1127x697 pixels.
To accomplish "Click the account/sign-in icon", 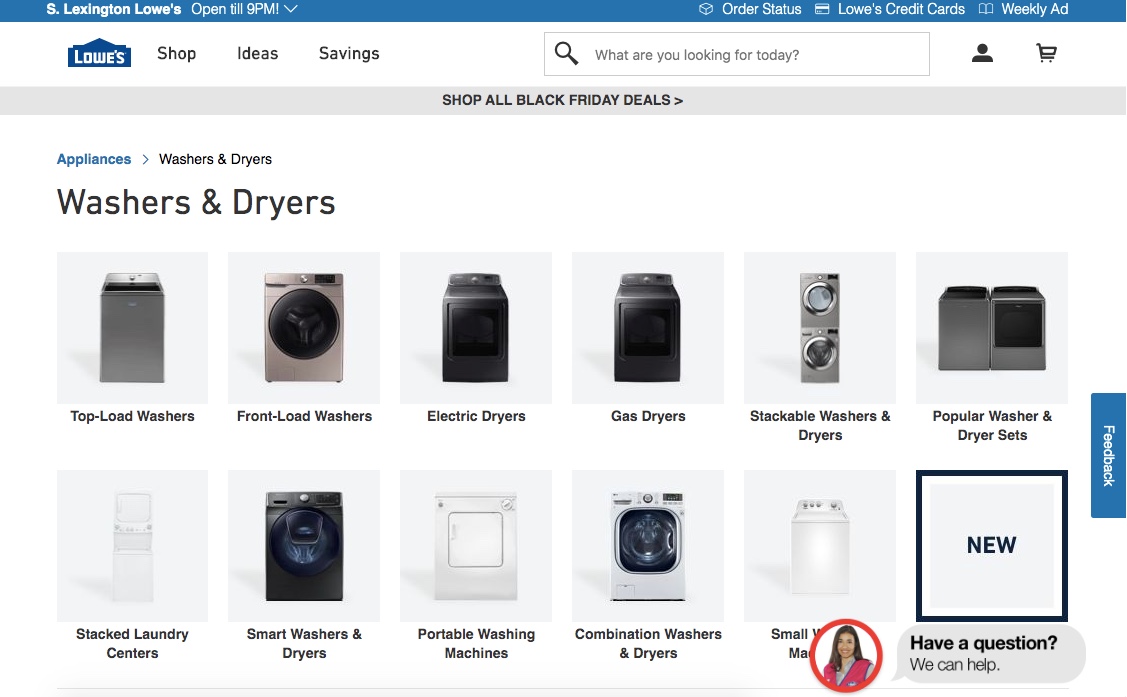I will (982, 53).
